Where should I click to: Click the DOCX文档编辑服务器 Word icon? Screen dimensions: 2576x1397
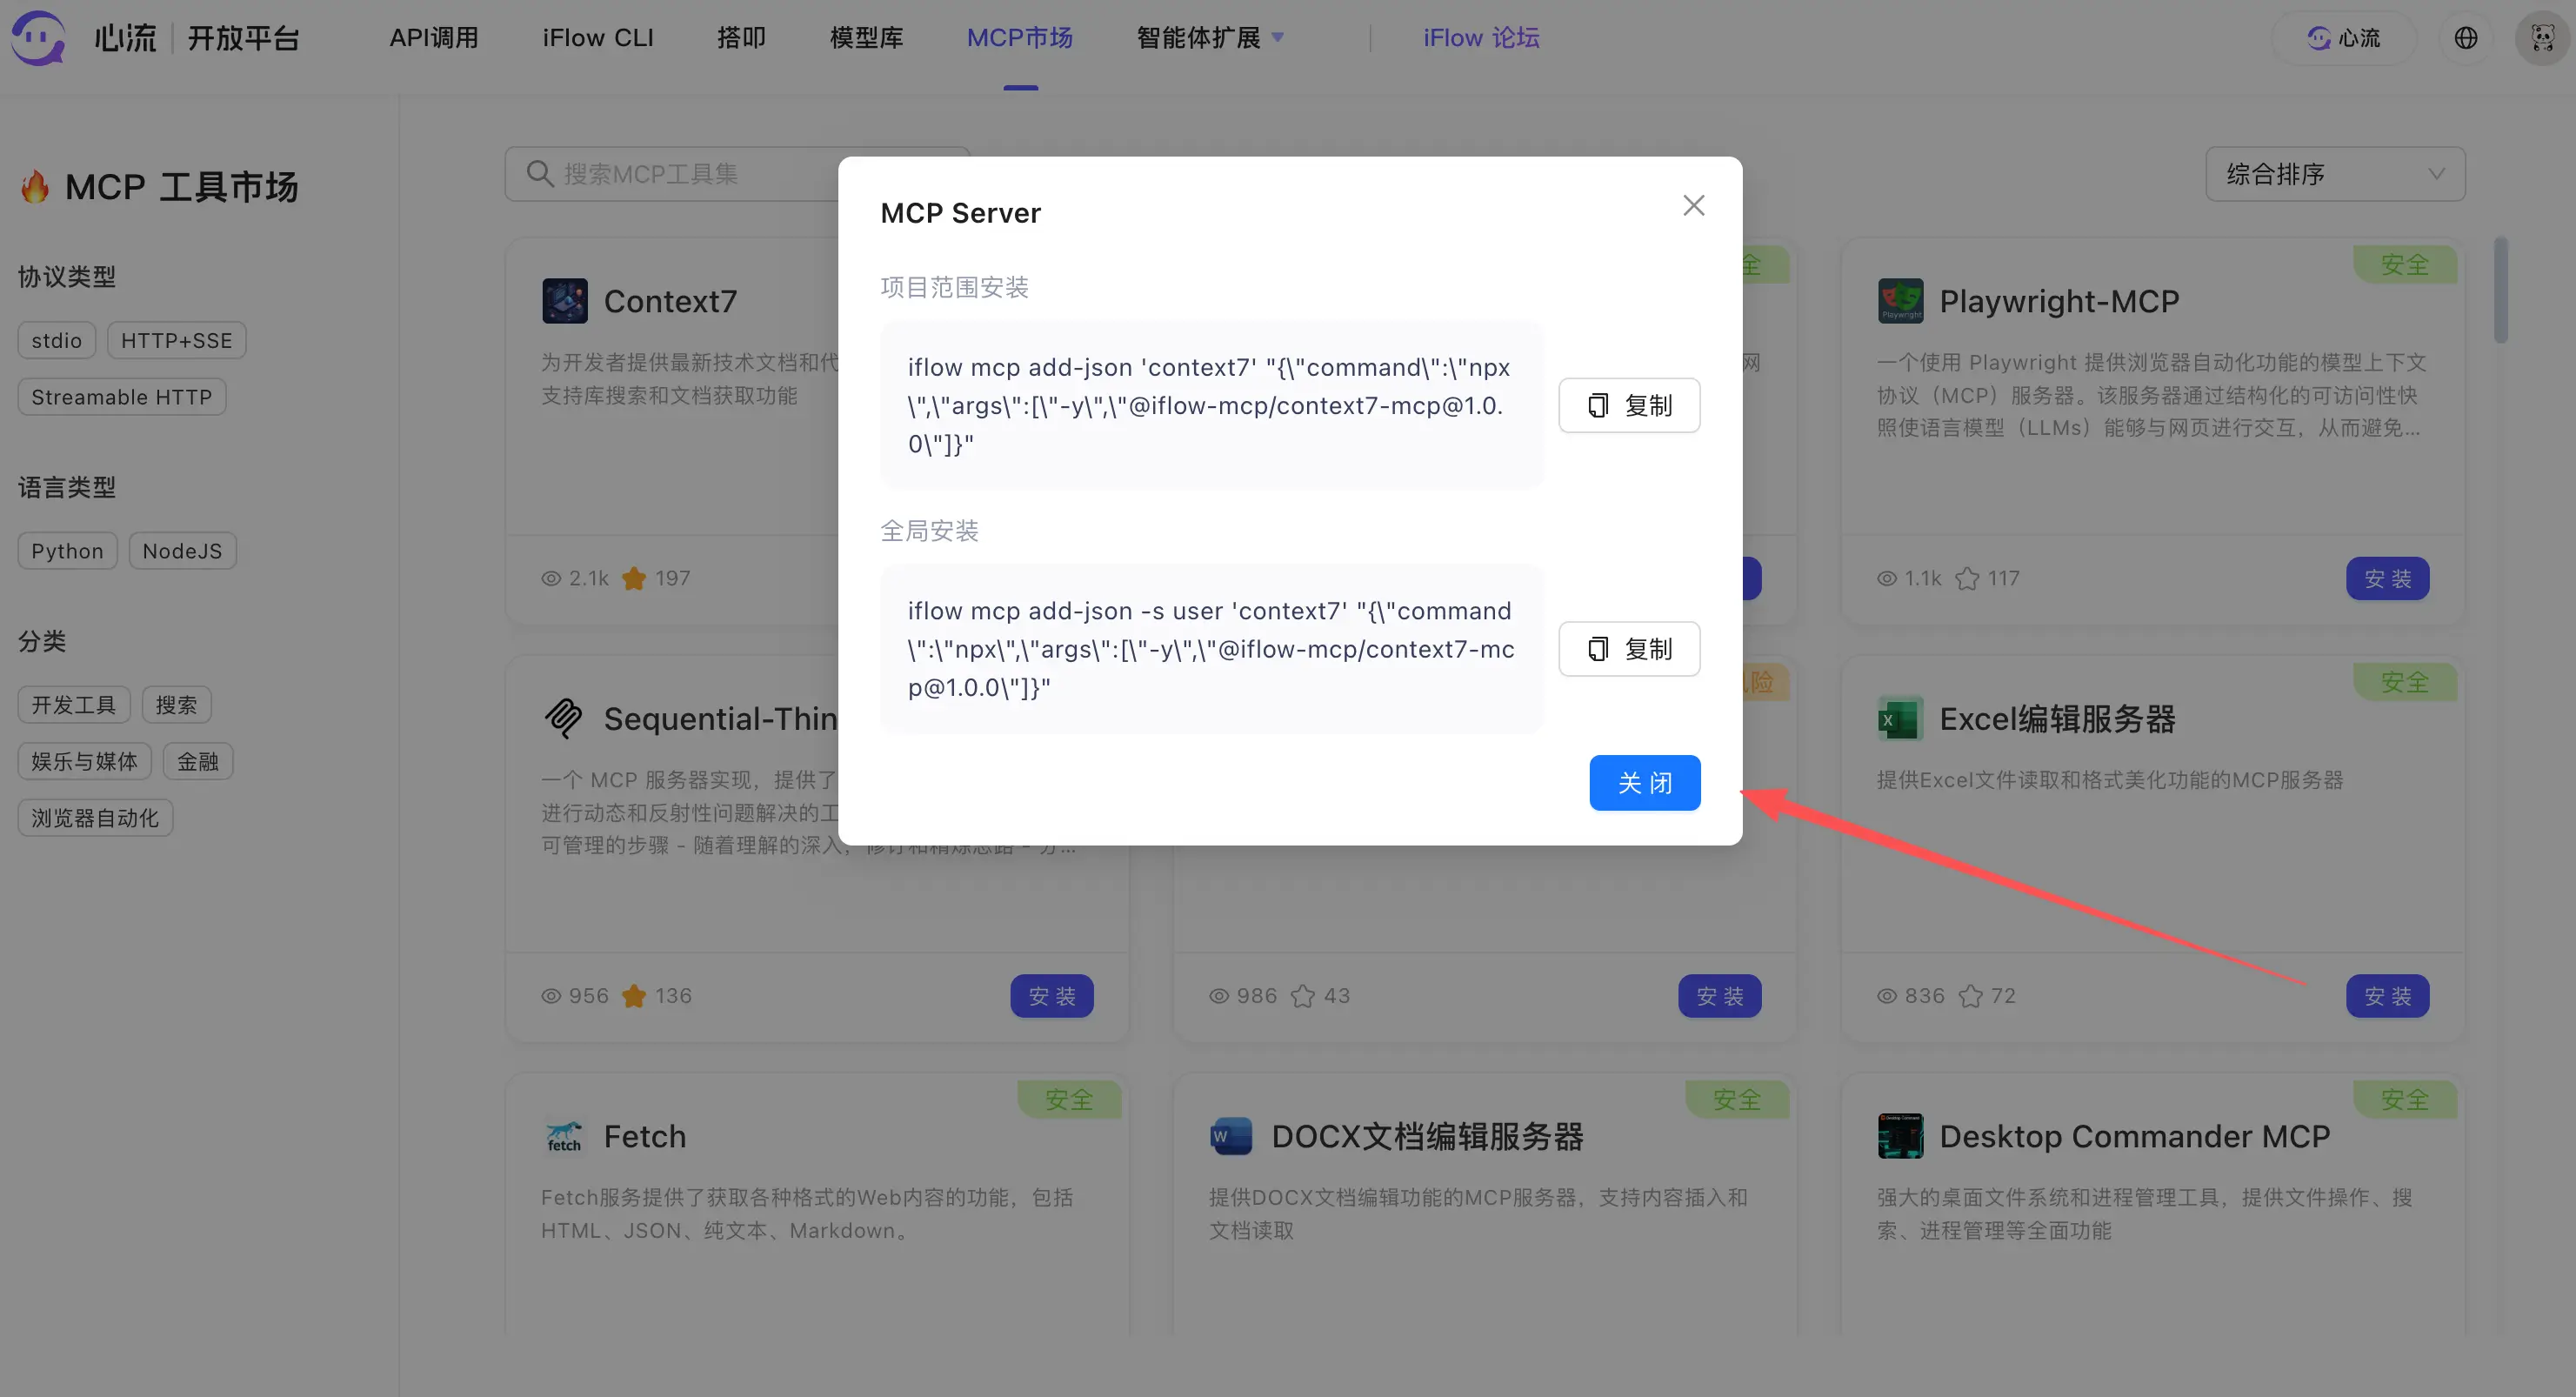tap(1231, 1137)
